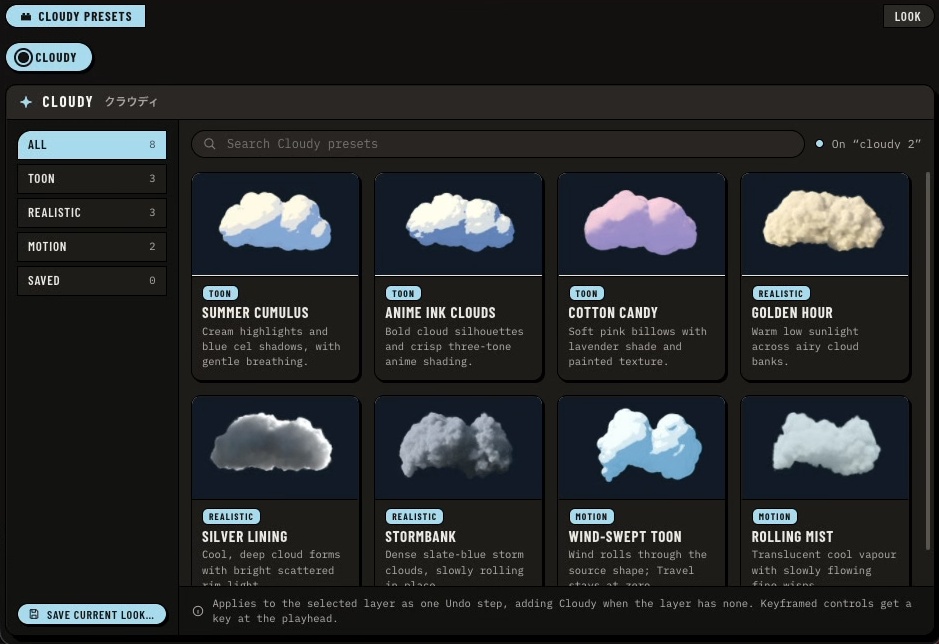Click the Realistic tag on Silver Lining
The height and width of the screenshot is (644, 939).
pyautogui.click(x=231, y=516)
